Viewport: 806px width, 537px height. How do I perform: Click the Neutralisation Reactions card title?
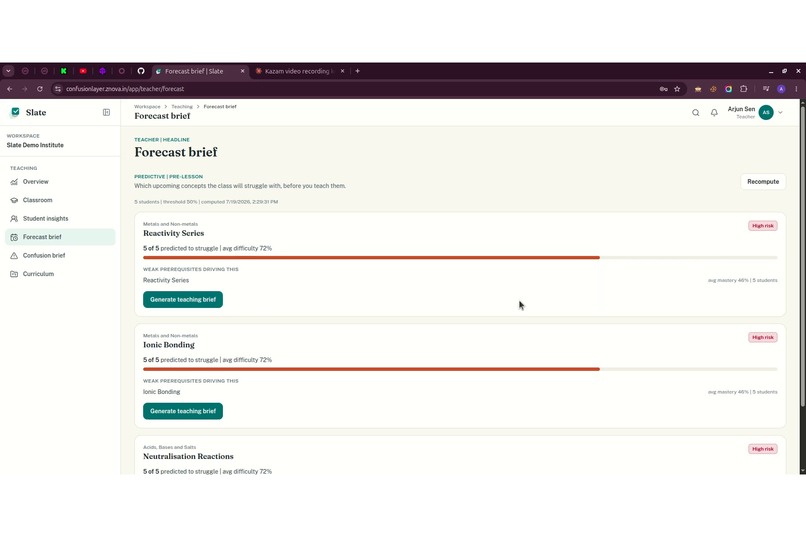point(188,456)
